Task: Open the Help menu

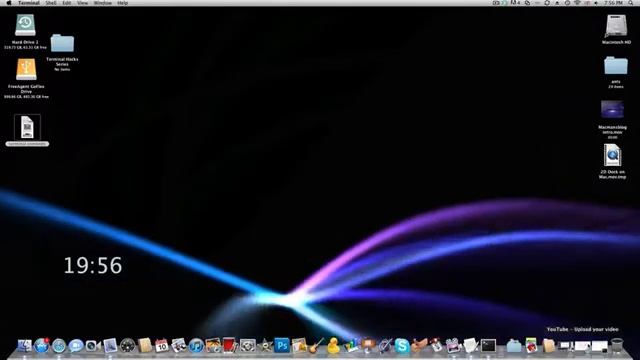Action: 122,3
